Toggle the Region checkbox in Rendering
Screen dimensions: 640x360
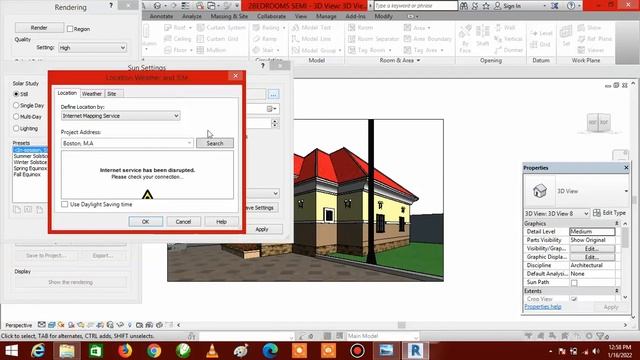70,29
